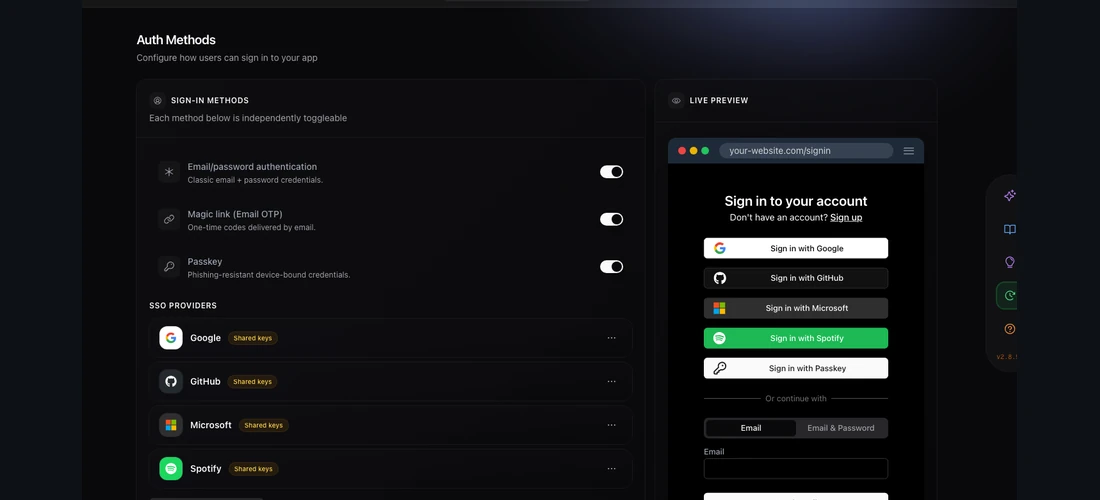Click Sign in with GitHub button
This screenshot has width=1100, height=500.
[796, 278]
